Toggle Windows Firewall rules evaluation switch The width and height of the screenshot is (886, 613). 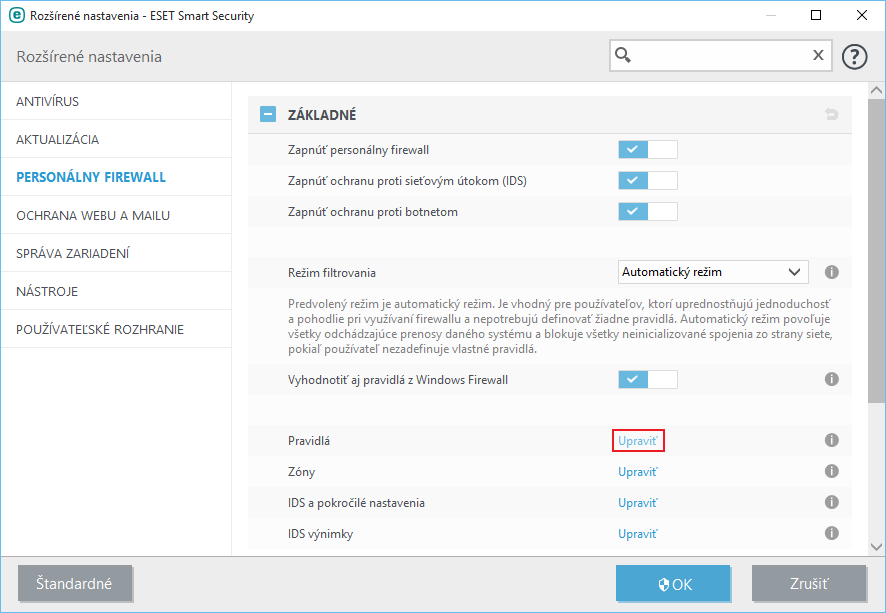[x=647, y=380]
